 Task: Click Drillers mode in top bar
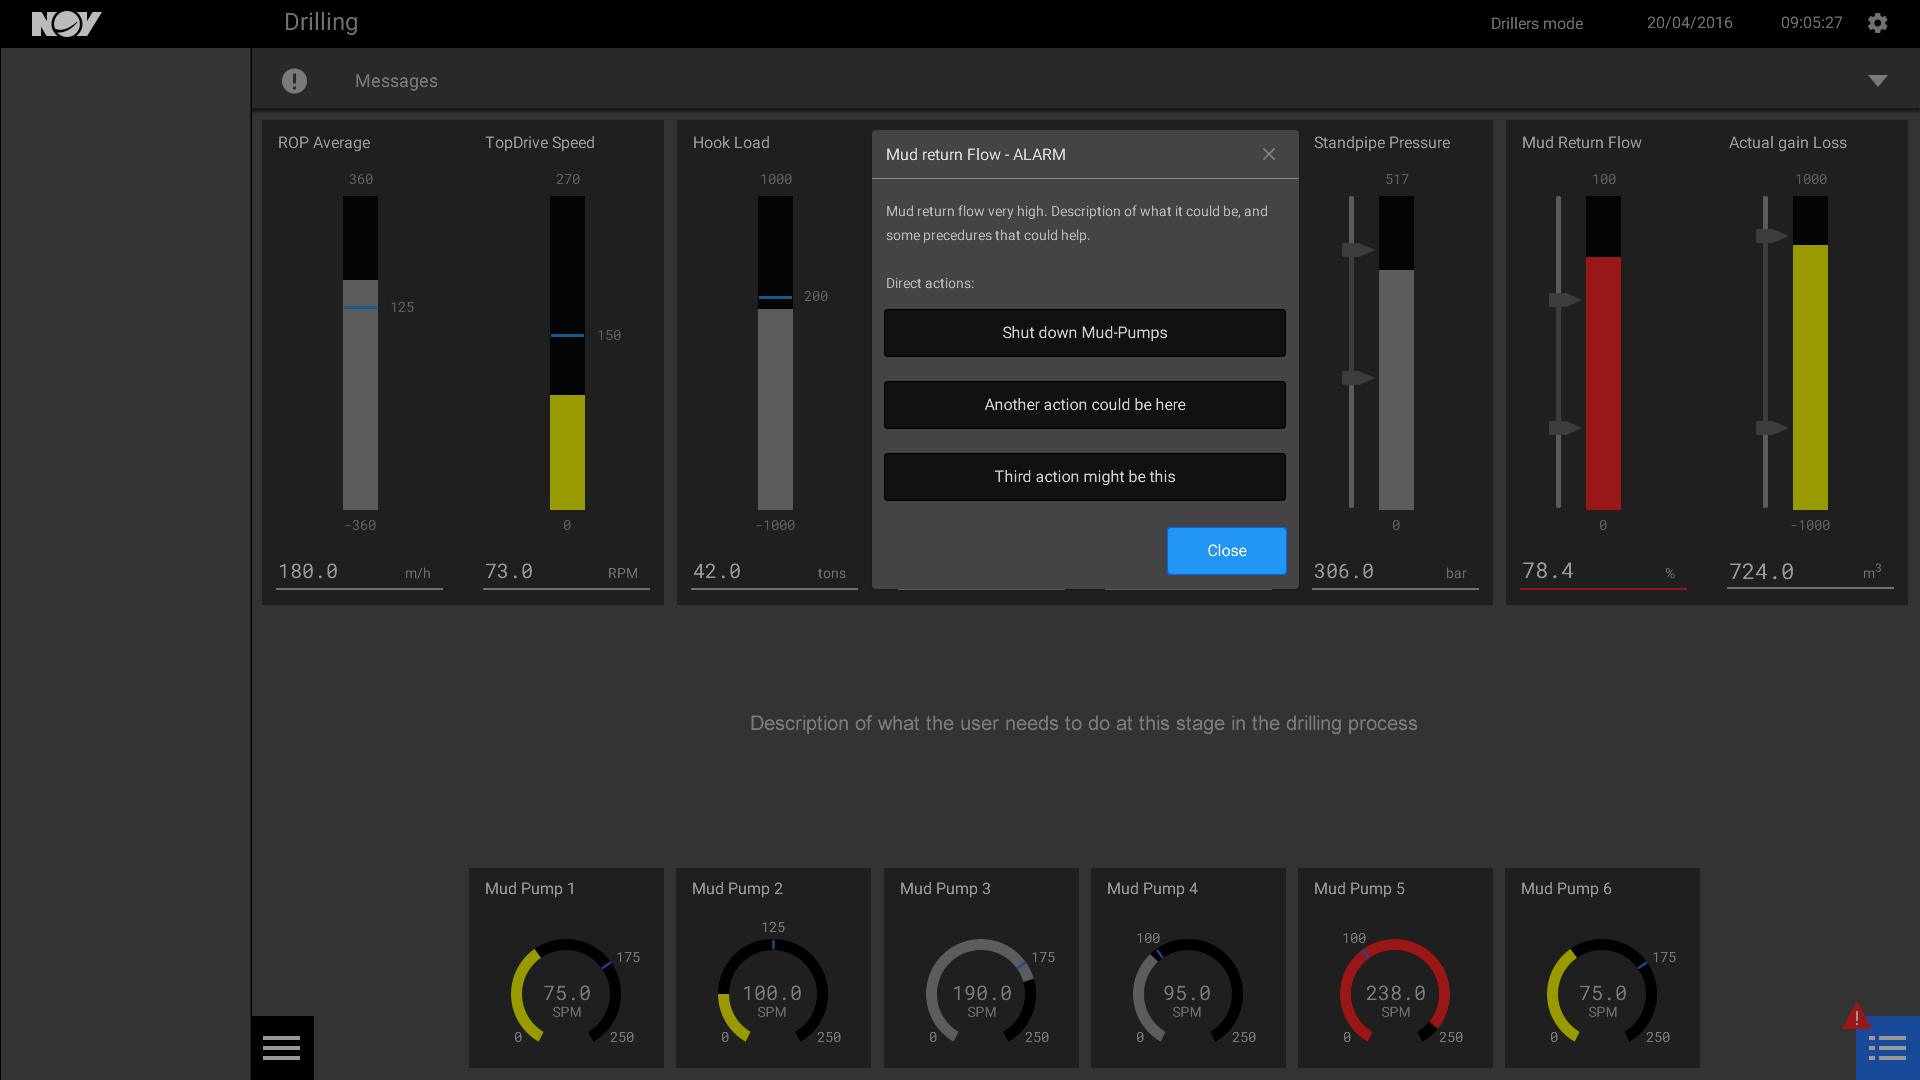coord(1536,24)
